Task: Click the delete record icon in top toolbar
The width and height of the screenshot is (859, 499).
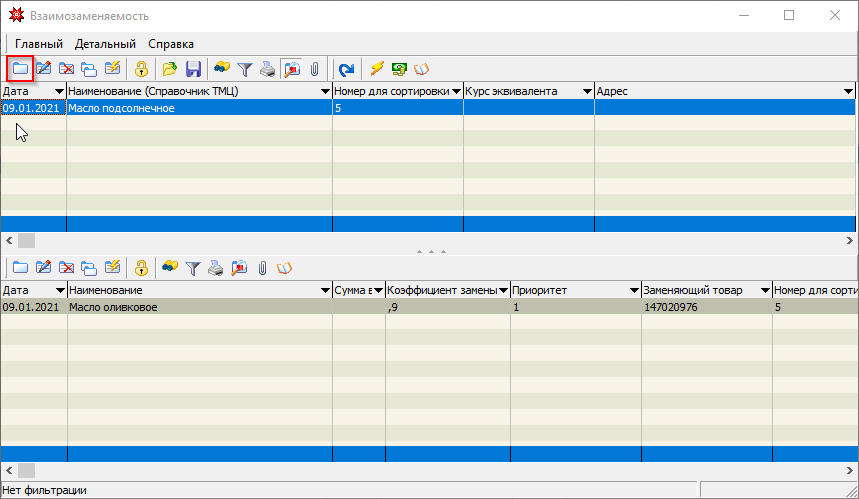Action: [66, 69]
